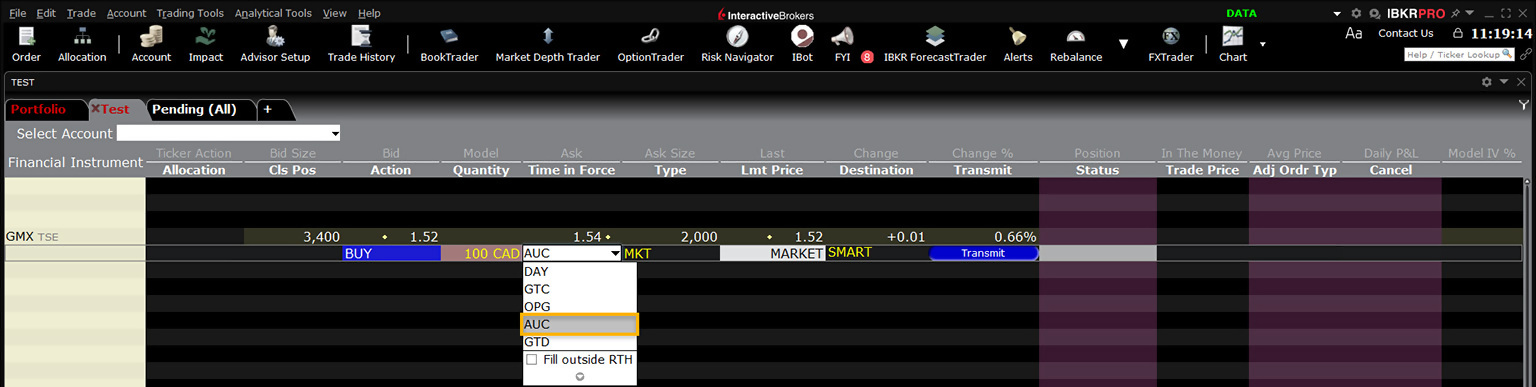1536x387 pixels.
Task: Expand more options arrow below RTH checkbox
Action: [x=579, y=377]
